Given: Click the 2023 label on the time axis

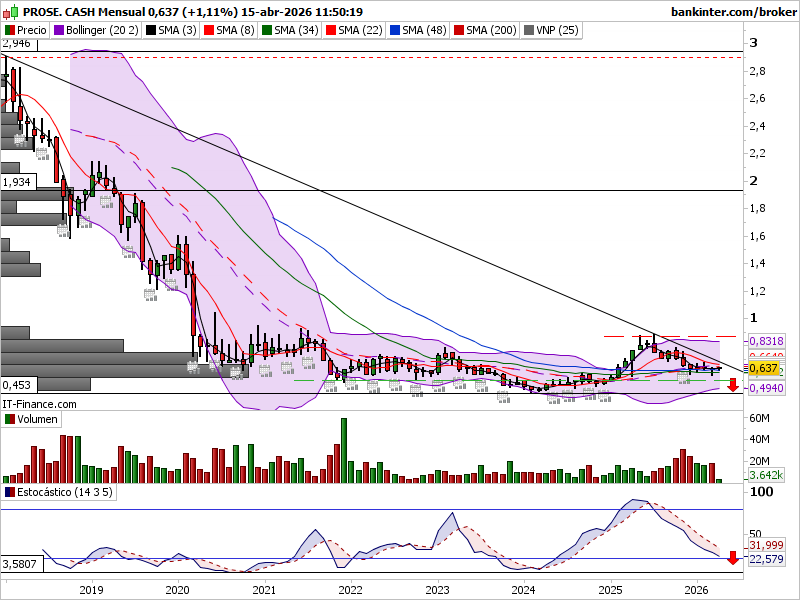Looking at the screenshot, I should [437, 590].
